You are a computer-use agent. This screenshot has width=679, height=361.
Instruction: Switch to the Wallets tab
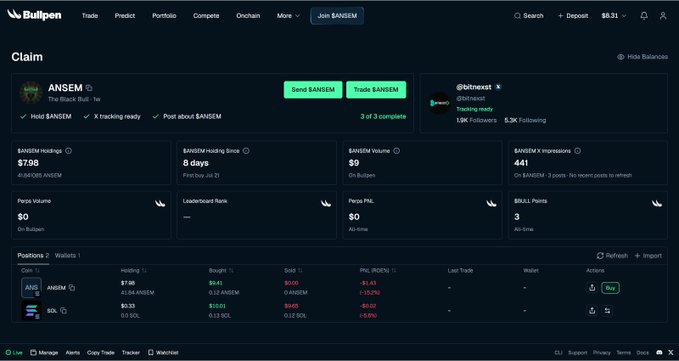click(x=68, y=255)
